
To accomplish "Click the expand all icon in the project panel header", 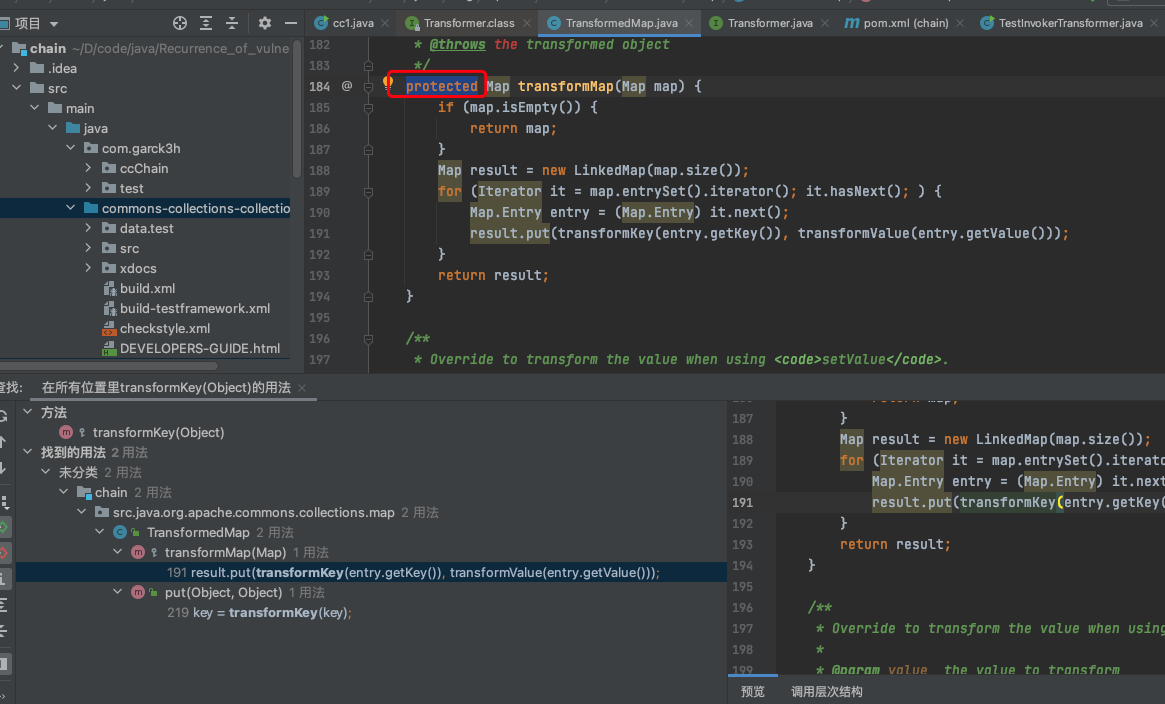I will coord(206,23).
